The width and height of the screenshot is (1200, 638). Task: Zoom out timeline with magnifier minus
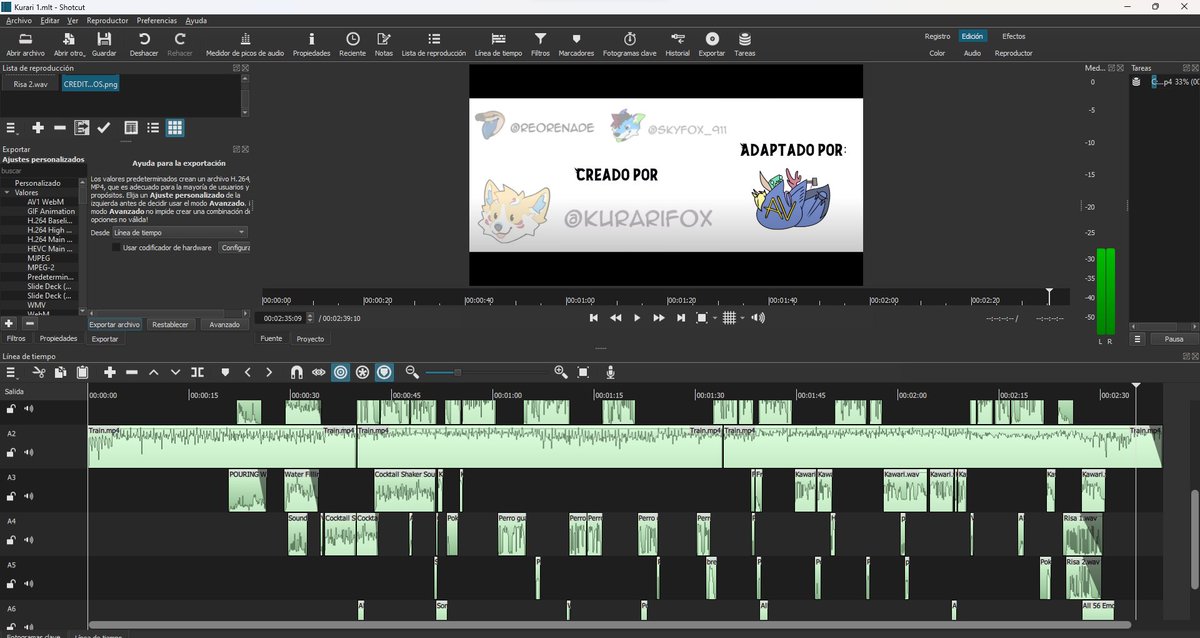coord(412,372)
